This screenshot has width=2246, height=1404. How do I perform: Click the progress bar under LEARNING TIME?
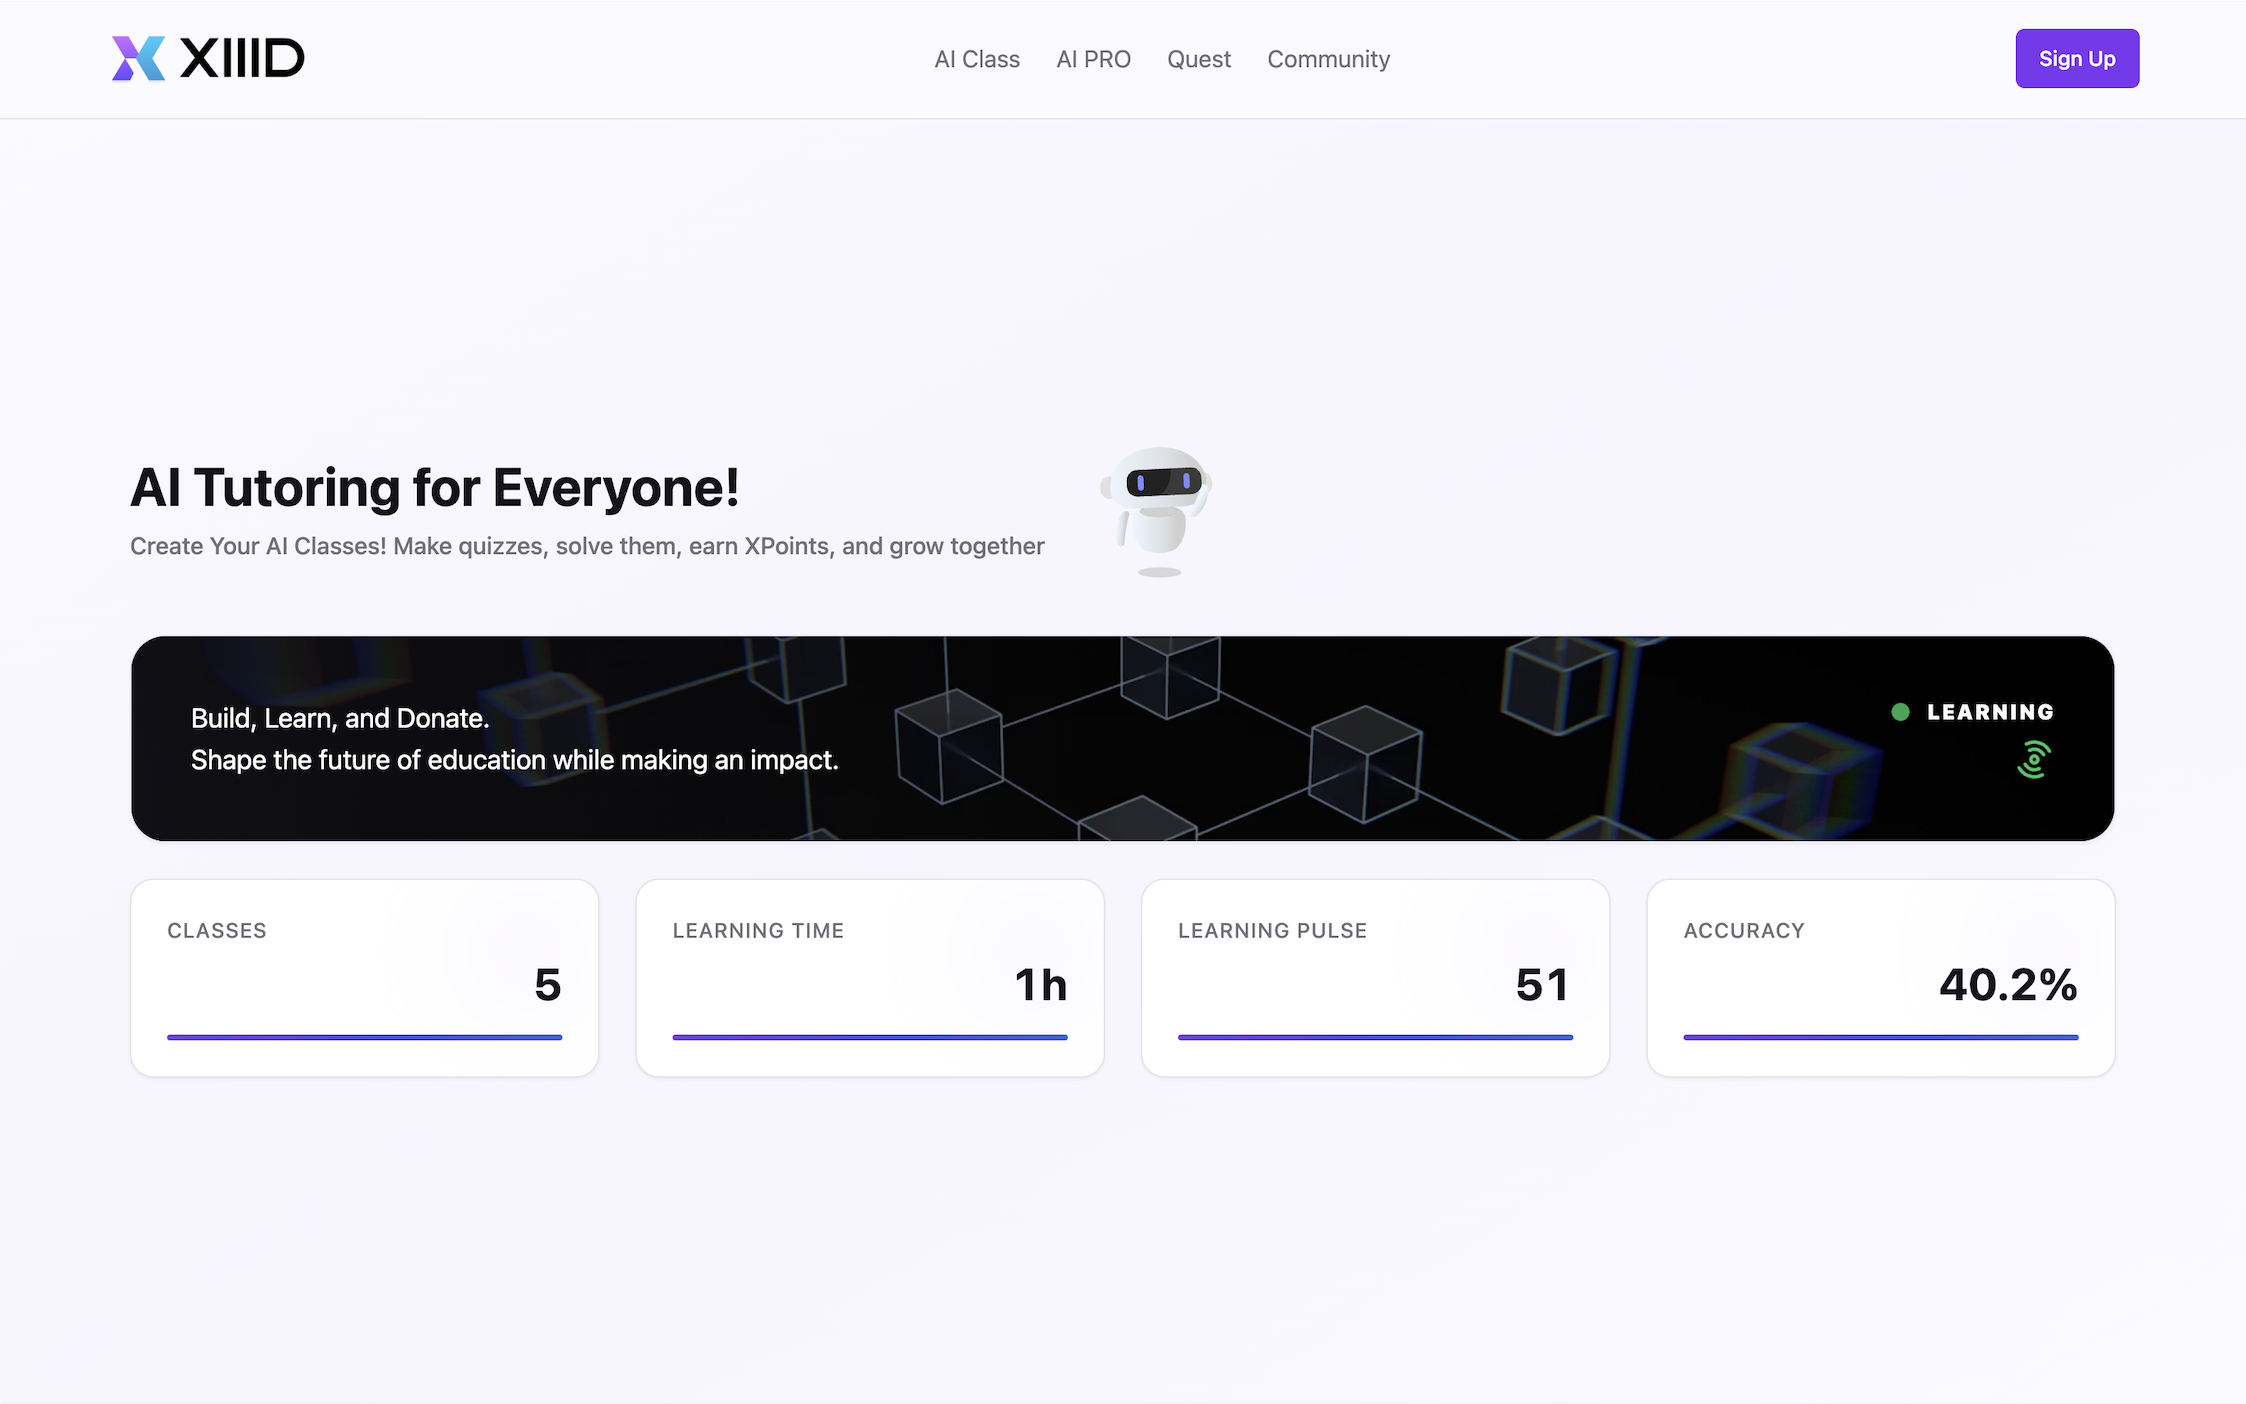870,1037
